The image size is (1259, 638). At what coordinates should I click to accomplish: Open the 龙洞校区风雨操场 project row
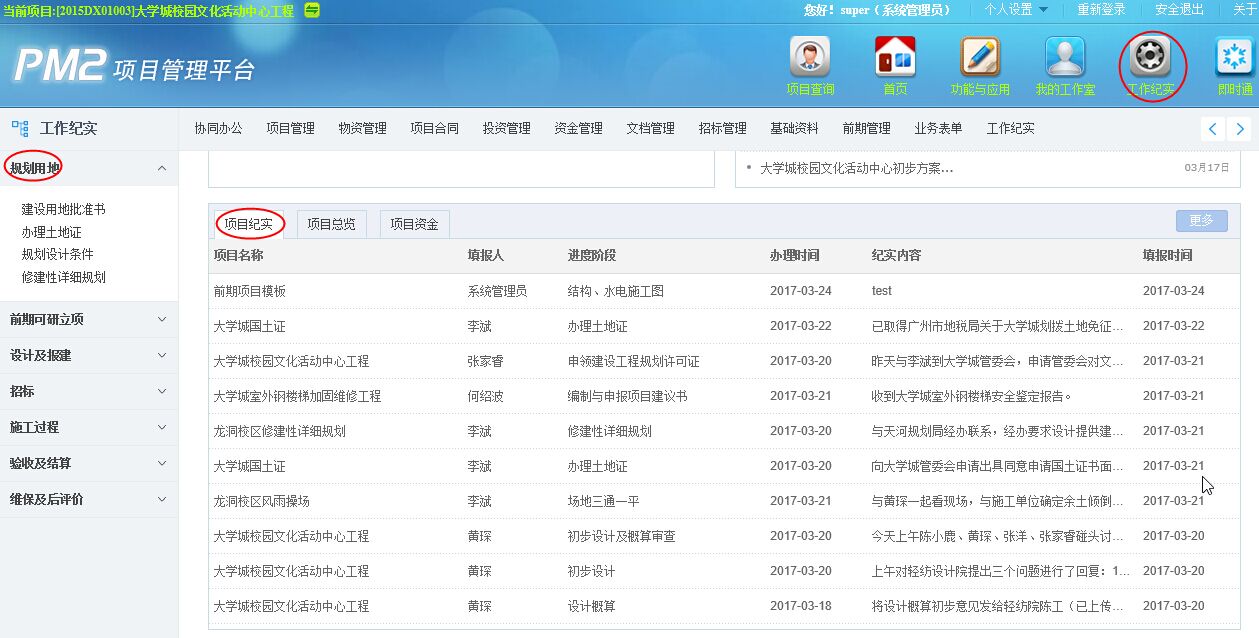point(261,501)
